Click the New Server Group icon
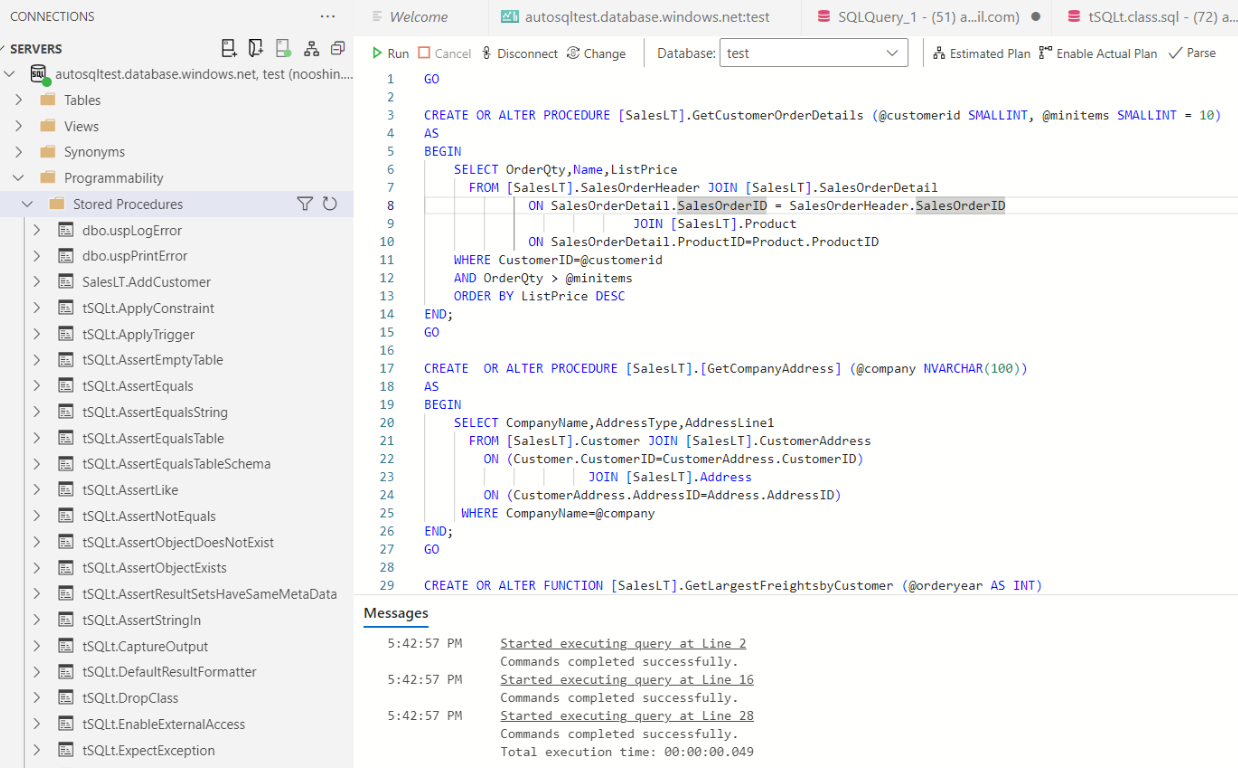 tap(256, 48)
